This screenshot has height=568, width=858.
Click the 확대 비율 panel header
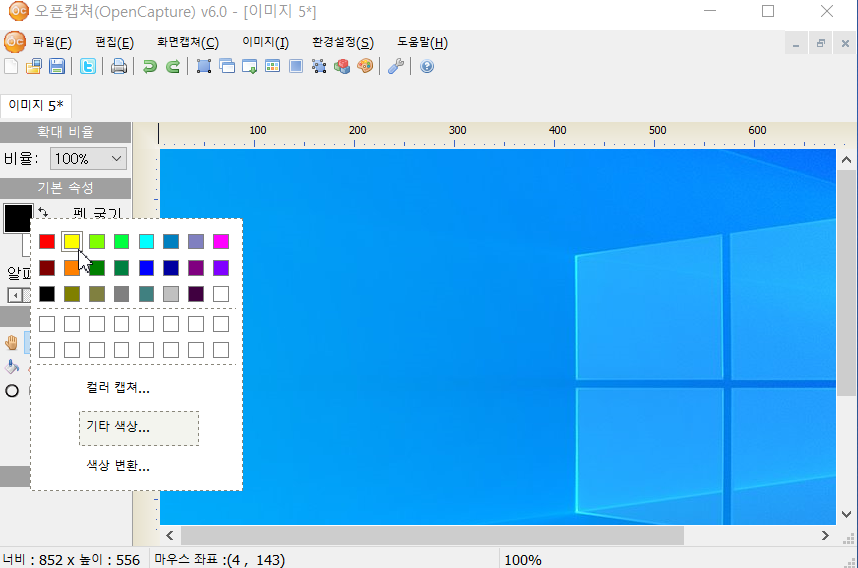coord(65,132)
